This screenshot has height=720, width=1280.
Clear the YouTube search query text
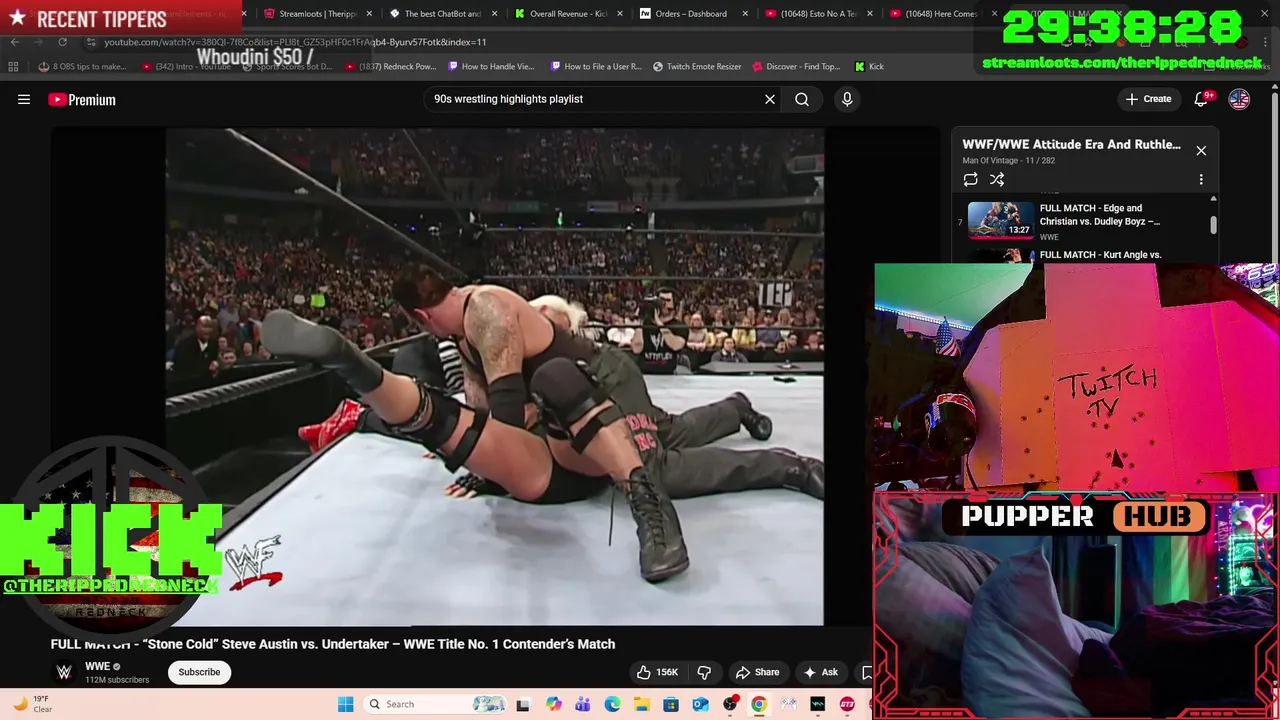tap(770, 99)
